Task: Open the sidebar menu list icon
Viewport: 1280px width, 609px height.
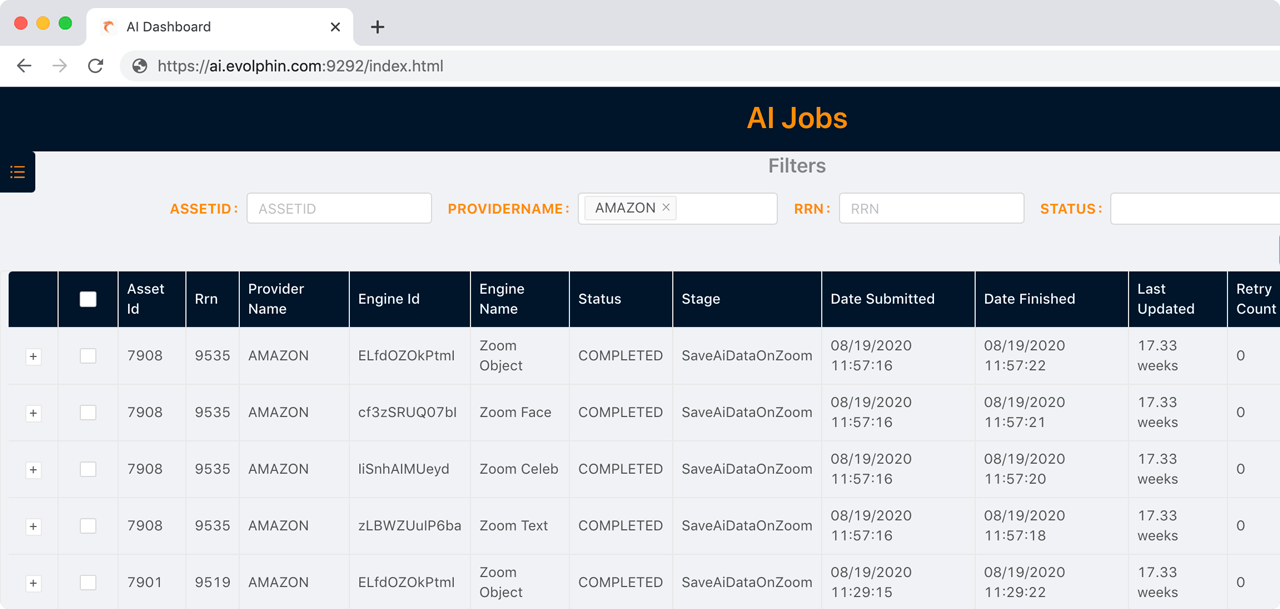Action: (17, 172)
